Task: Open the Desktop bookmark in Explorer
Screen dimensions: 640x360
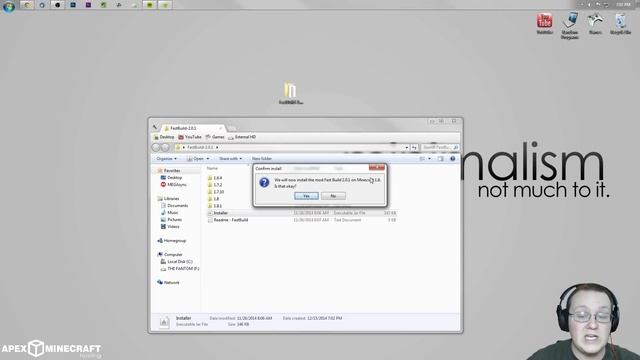Action: (164, 137)
